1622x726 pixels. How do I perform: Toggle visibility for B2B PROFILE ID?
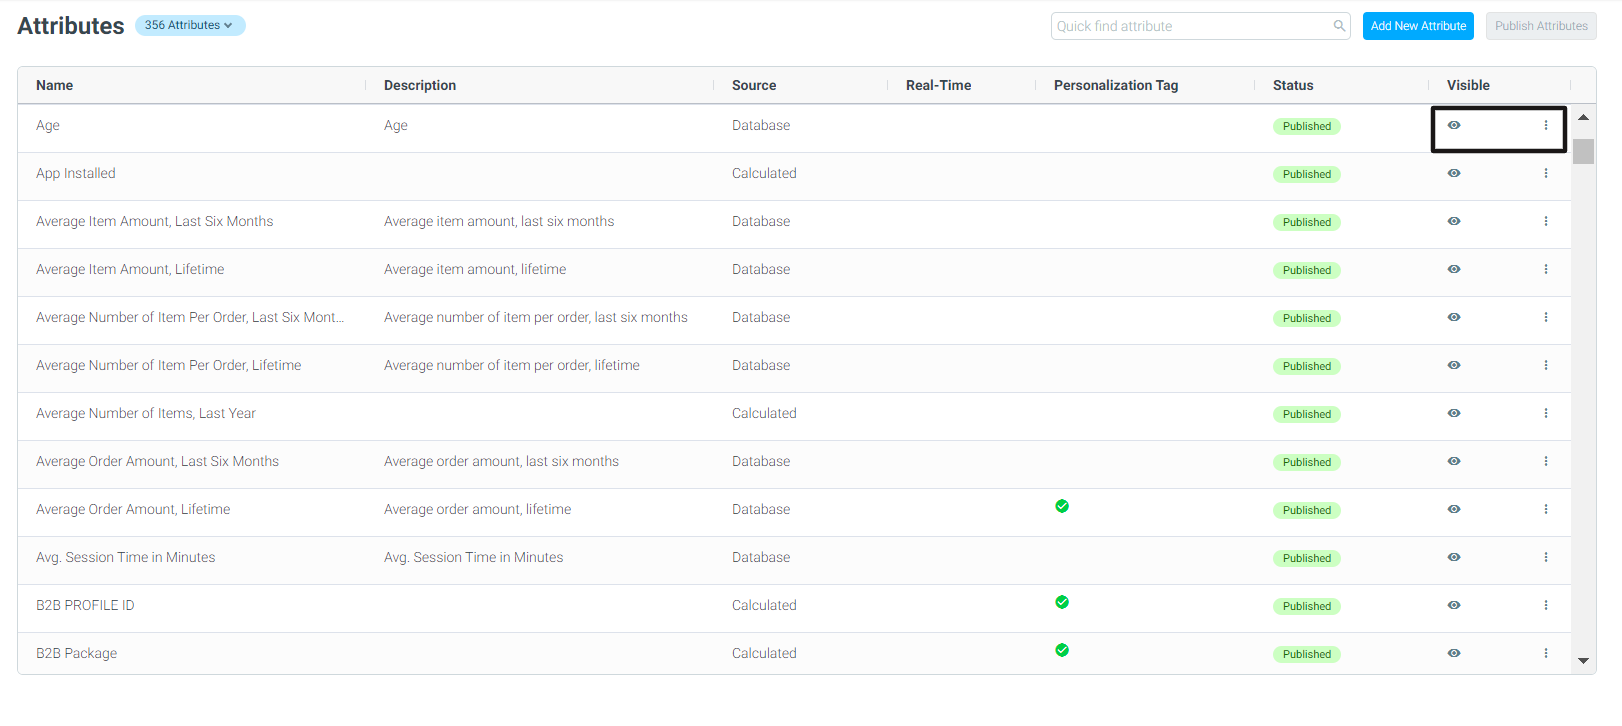(1454, 605)
